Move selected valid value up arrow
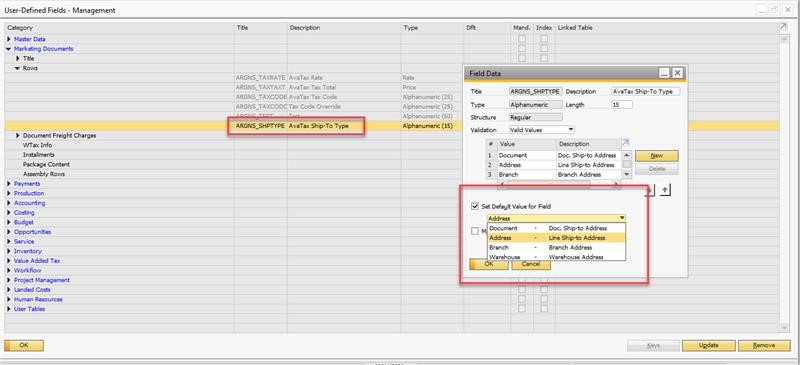This screenshot has height=365, width=800. (665, 190)
